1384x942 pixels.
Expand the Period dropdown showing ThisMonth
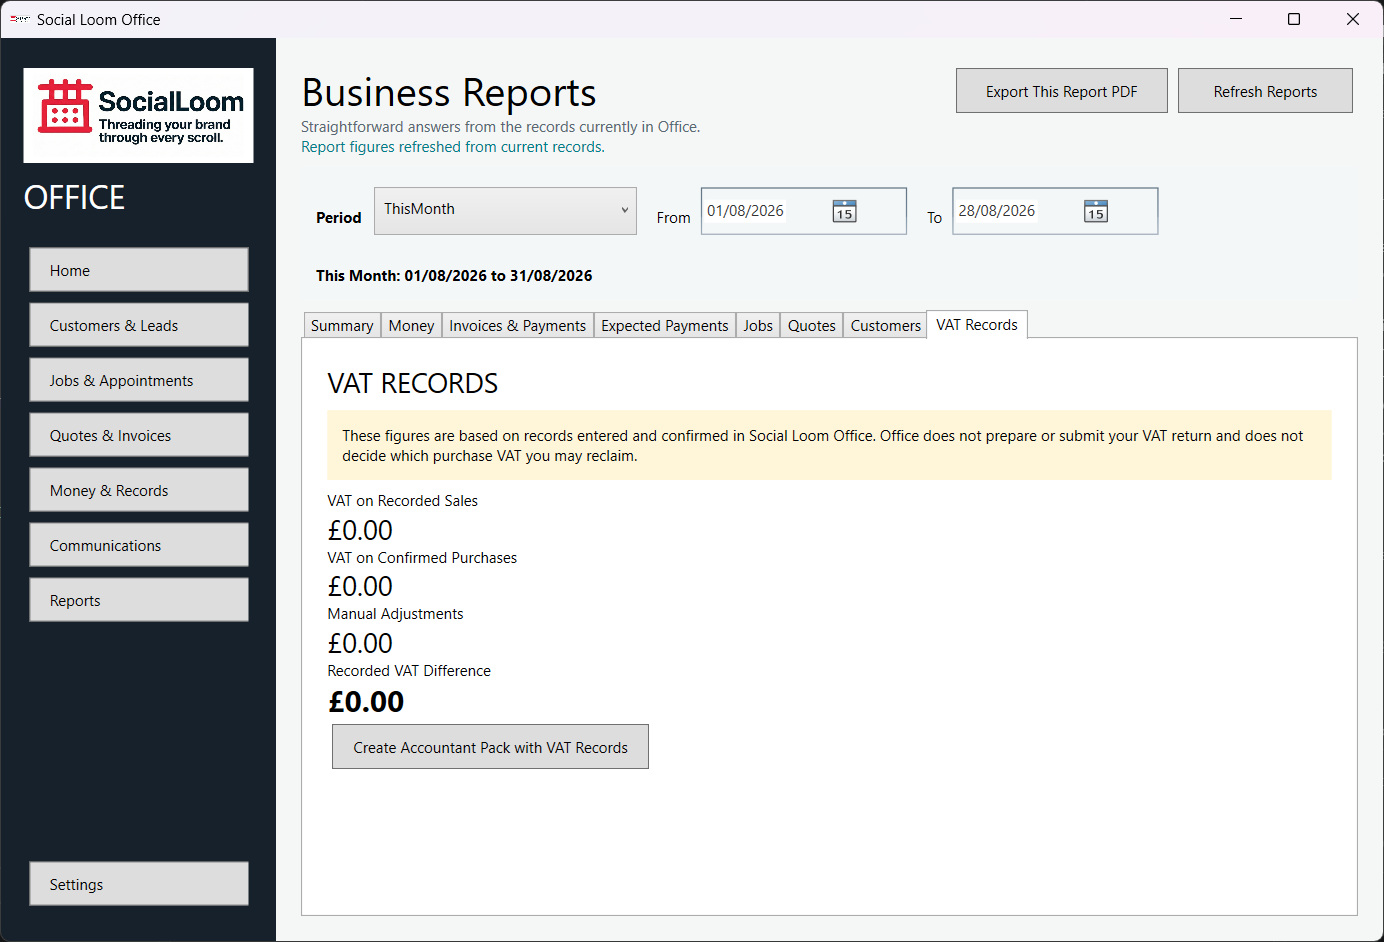505,211
